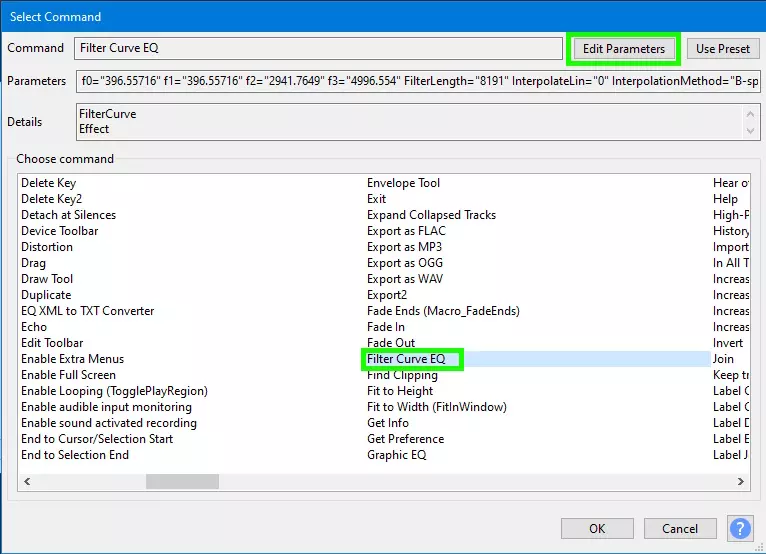The image size is (766, 554).
Task: Select Export as OGG command
Action: pos(404,263)
